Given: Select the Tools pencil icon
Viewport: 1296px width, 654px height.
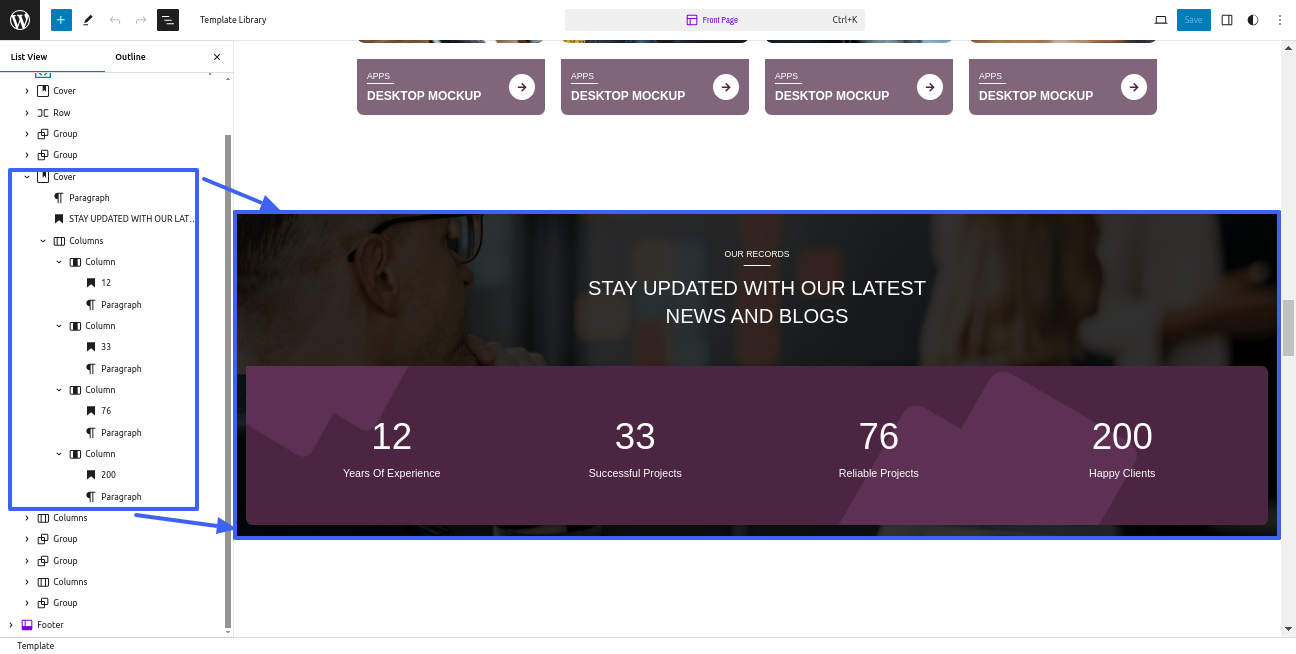Looking at the screenshot, I should (88, 20).
